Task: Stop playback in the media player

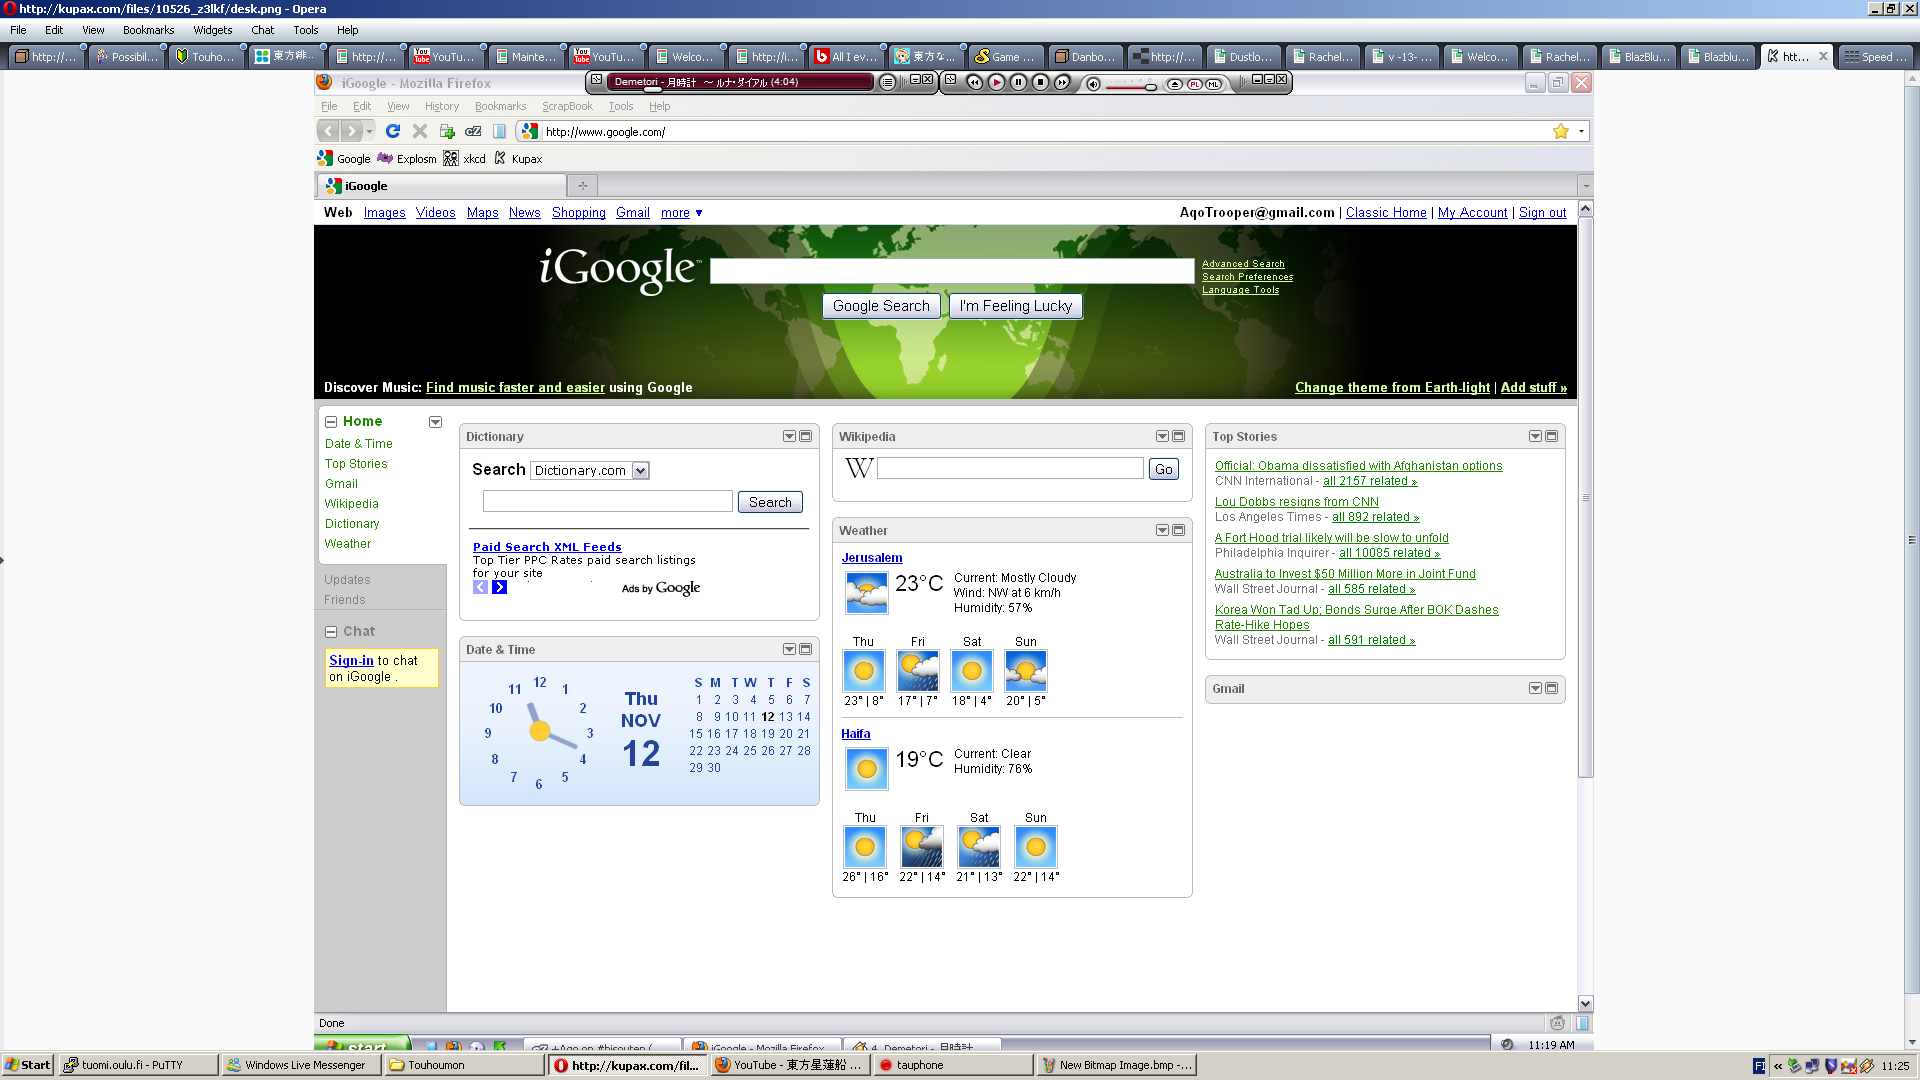Action: pos(1040,83)
